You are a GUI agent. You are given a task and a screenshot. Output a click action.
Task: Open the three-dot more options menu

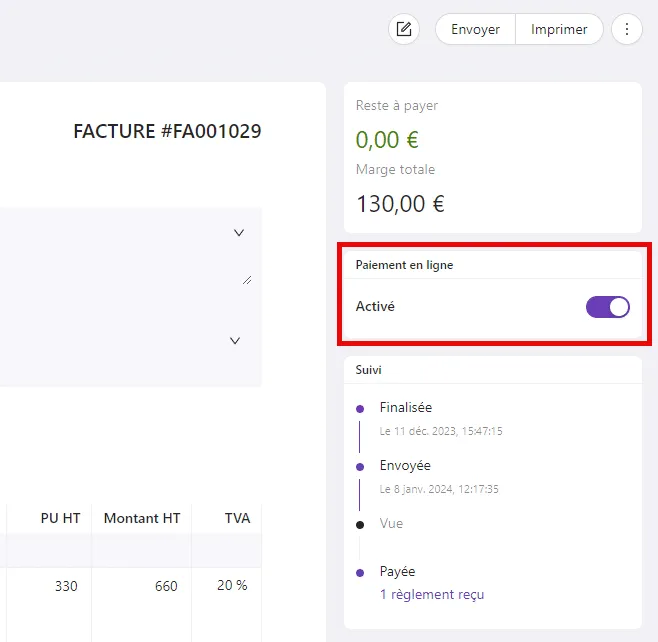pos(627,29)
